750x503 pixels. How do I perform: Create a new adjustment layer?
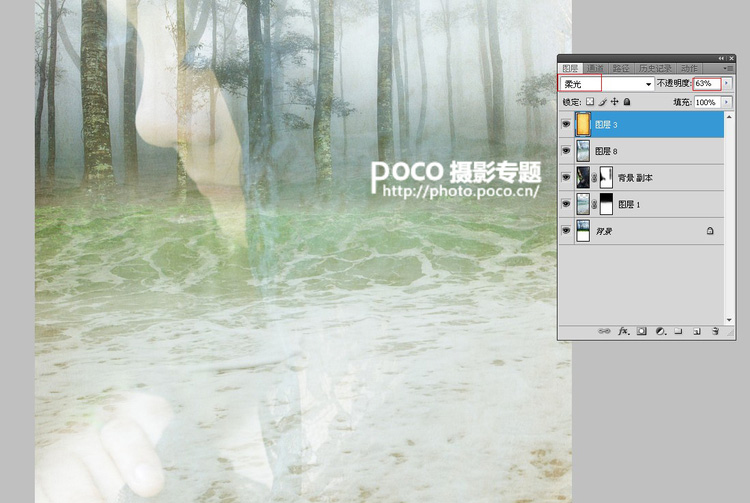click(661, 331)
